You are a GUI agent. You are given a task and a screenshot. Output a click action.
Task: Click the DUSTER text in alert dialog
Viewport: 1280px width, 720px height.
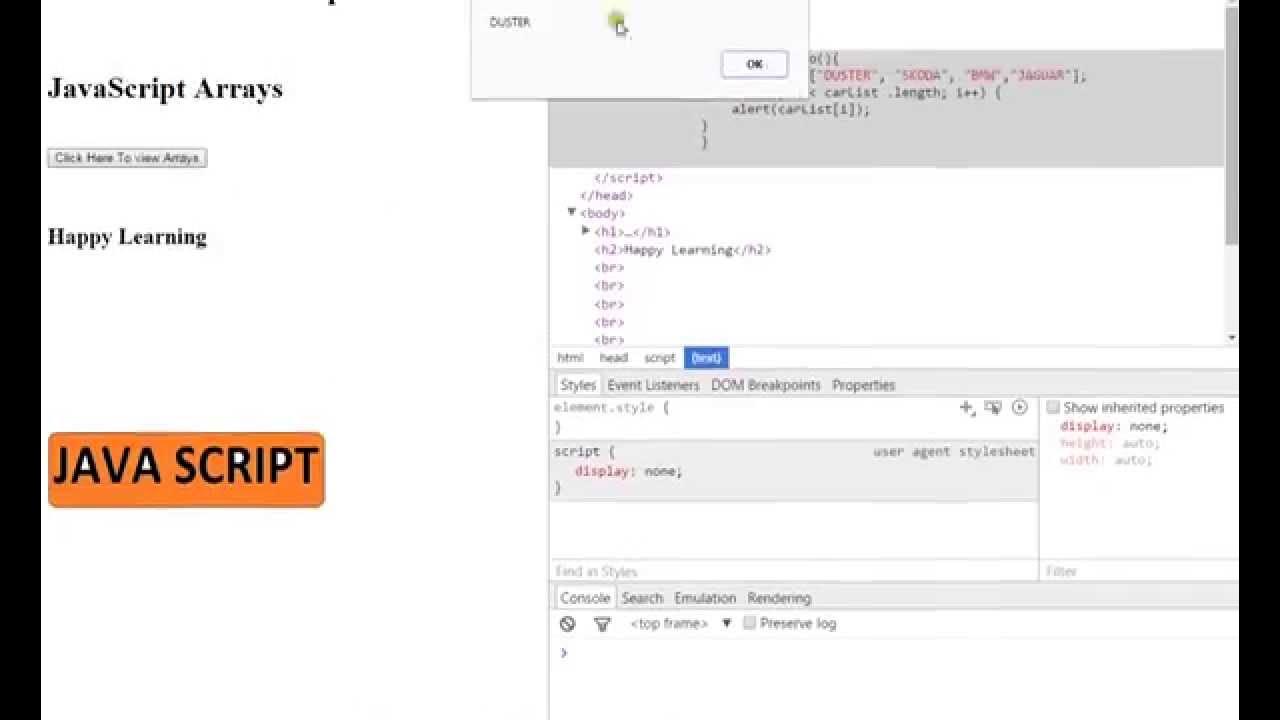click(510, 22)
